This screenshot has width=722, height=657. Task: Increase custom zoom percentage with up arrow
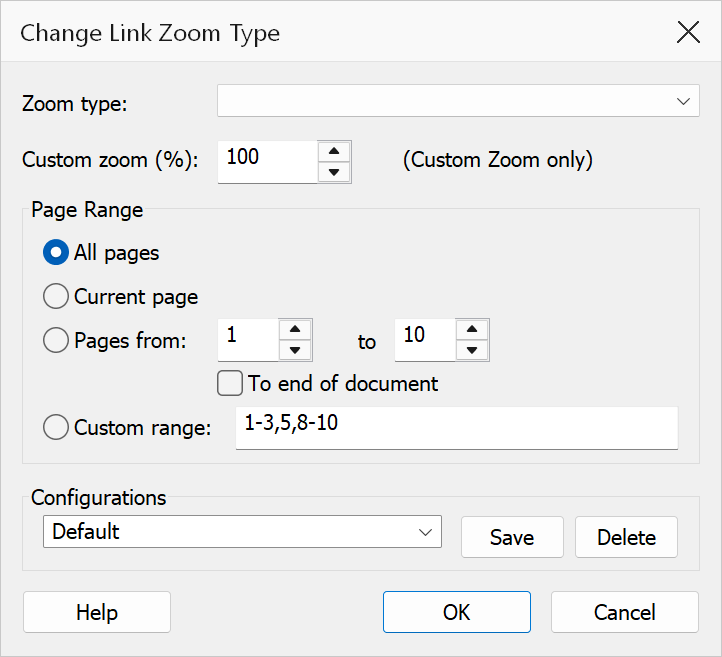tap(334, 151)
